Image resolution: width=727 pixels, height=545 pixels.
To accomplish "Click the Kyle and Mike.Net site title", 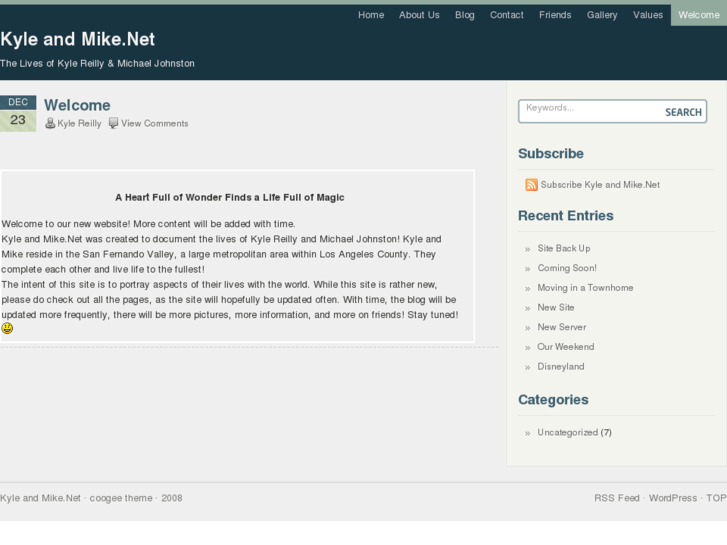I will [x=77, y=39].
